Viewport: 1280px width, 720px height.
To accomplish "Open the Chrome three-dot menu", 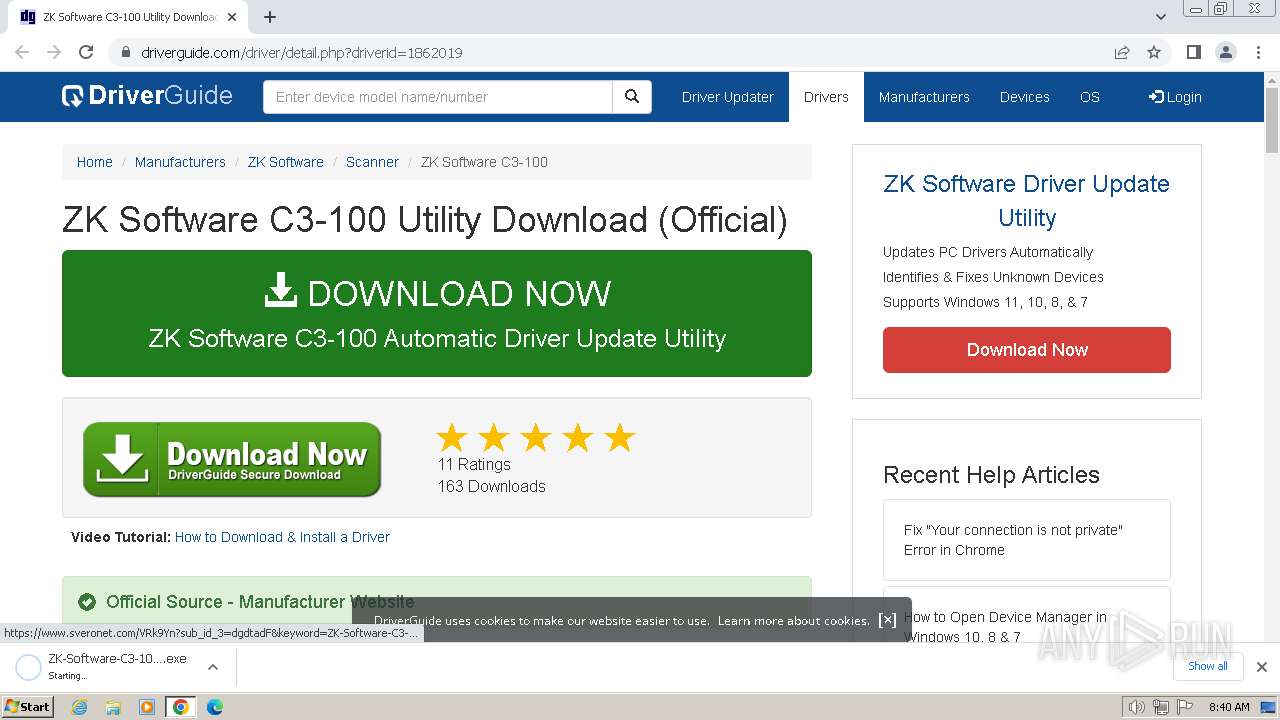I will coord(1258,52).
